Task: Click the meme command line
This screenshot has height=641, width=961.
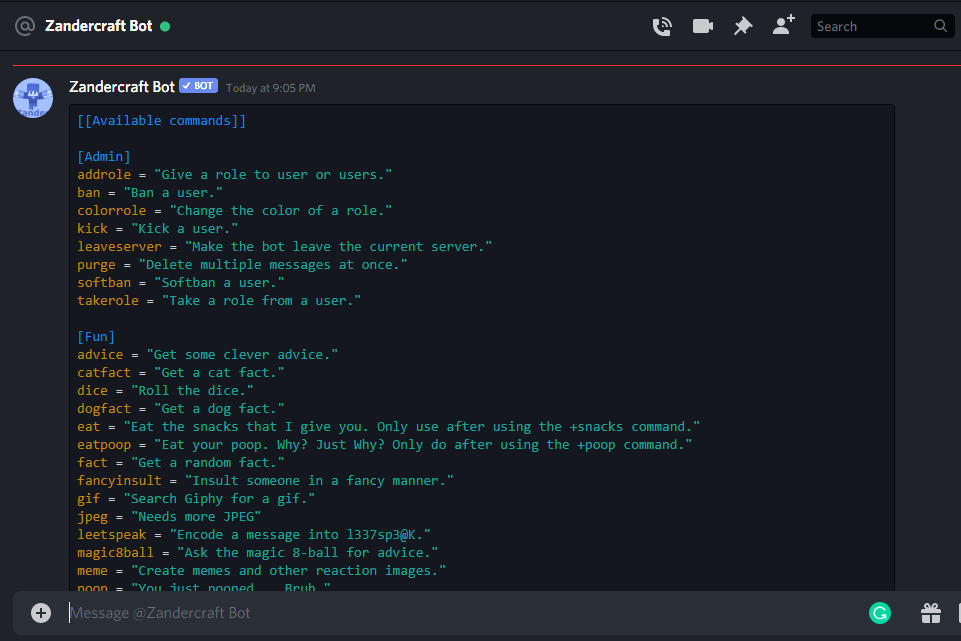Action: click(262, 571)
